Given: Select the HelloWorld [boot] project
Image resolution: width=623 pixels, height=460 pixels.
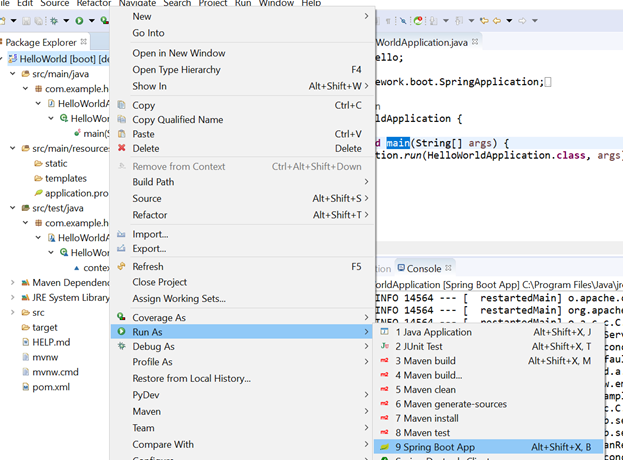Looking at the screenshot, I should [x=59, y=59].
